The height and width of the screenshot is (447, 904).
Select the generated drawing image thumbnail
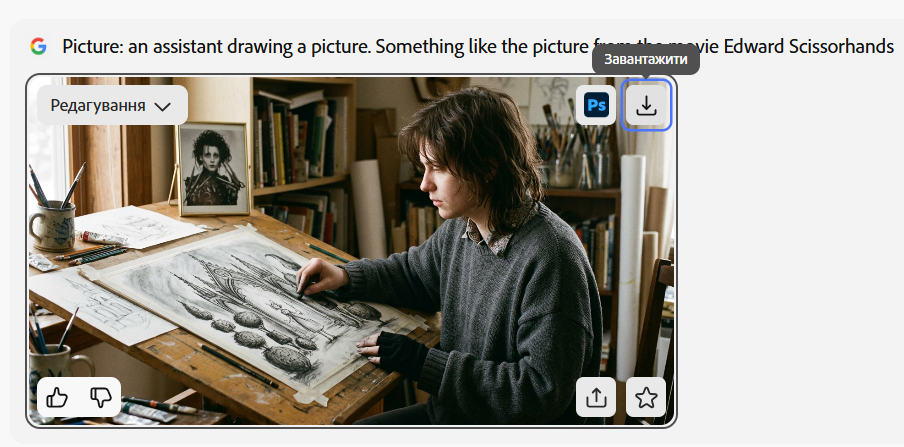(351, 251)
